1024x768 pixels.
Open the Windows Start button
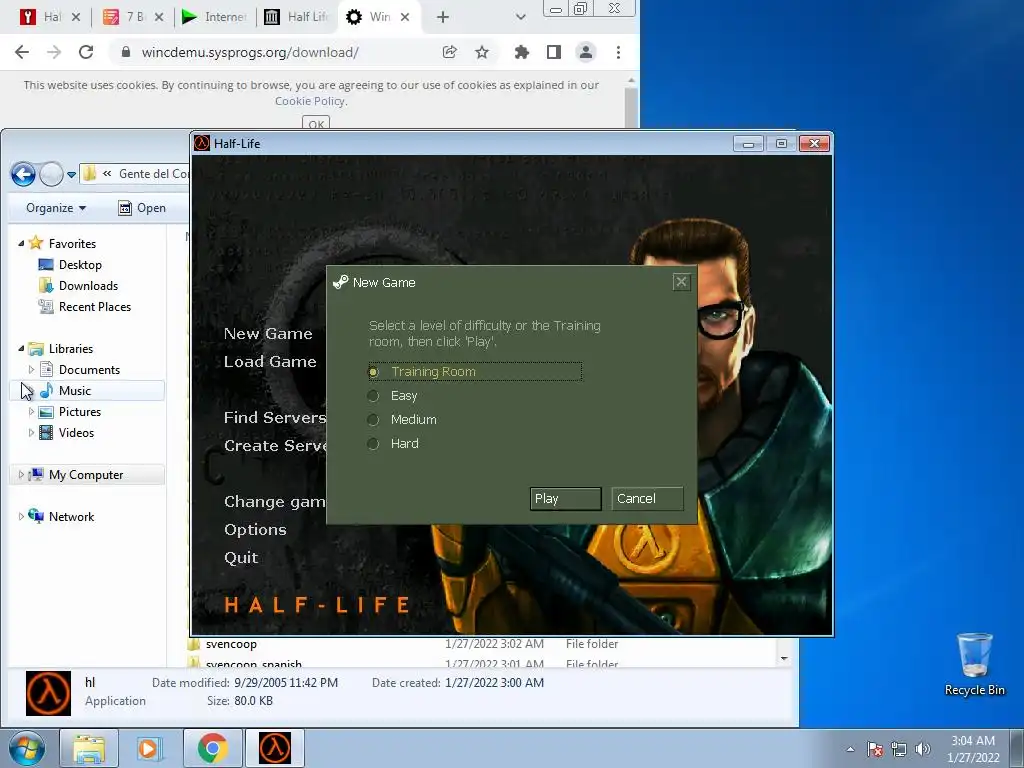[x=26, y=748]
